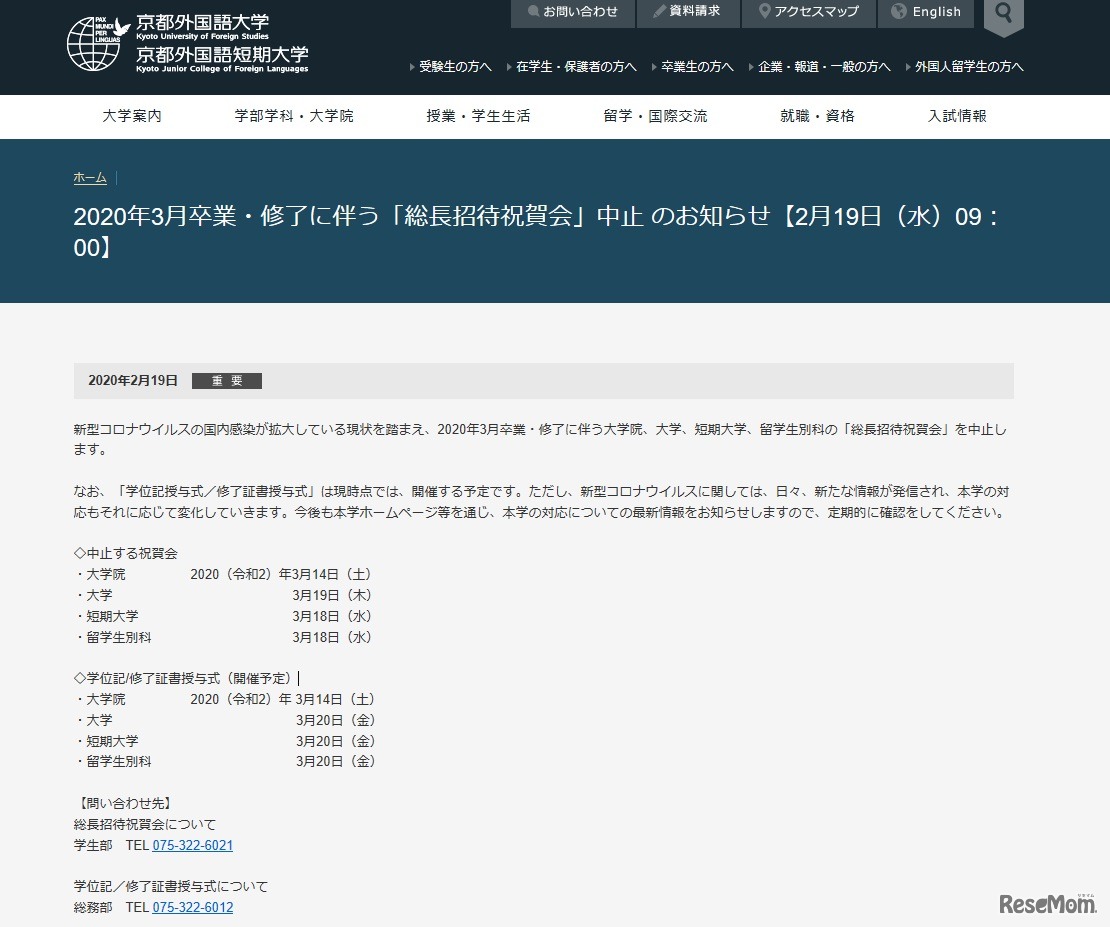Screen dimensions: 1110x927
Task: Open the search with the magnifier icon
Action: coord(1003,15)
